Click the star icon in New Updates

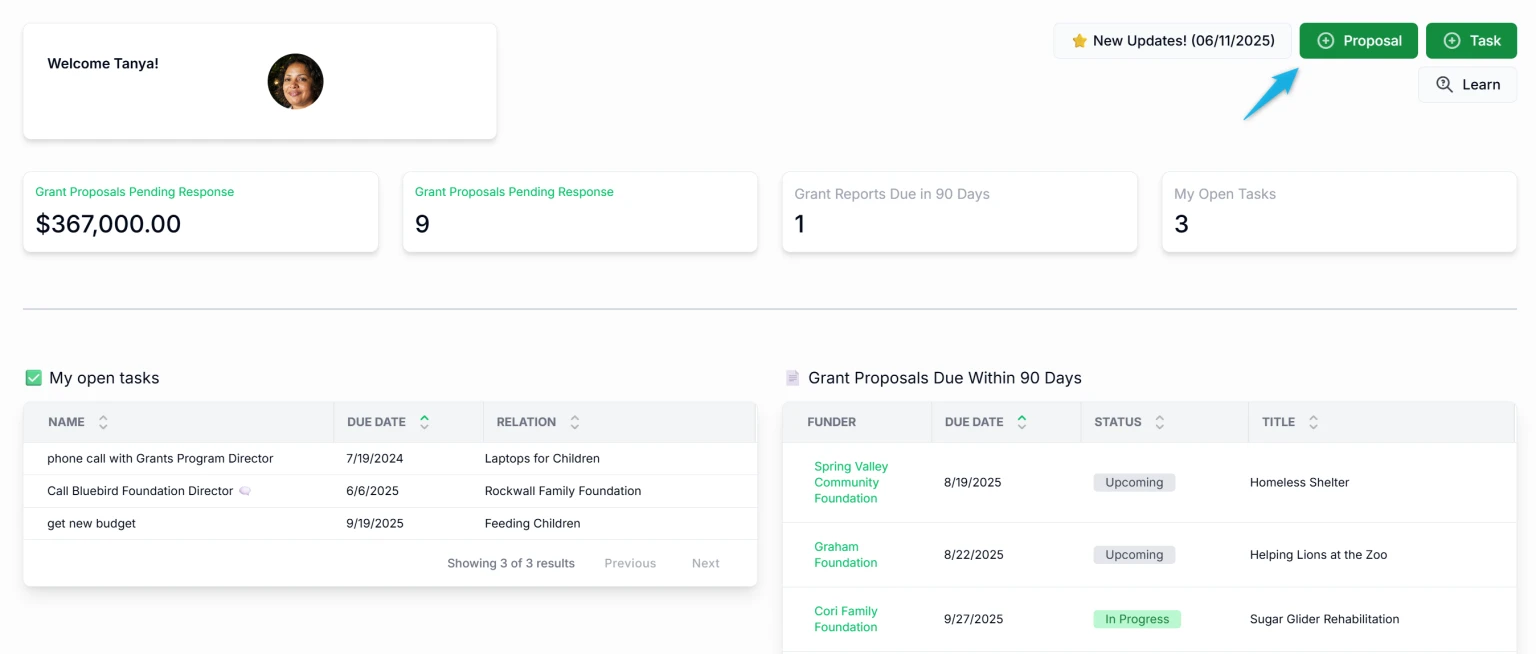(1079, 41)
